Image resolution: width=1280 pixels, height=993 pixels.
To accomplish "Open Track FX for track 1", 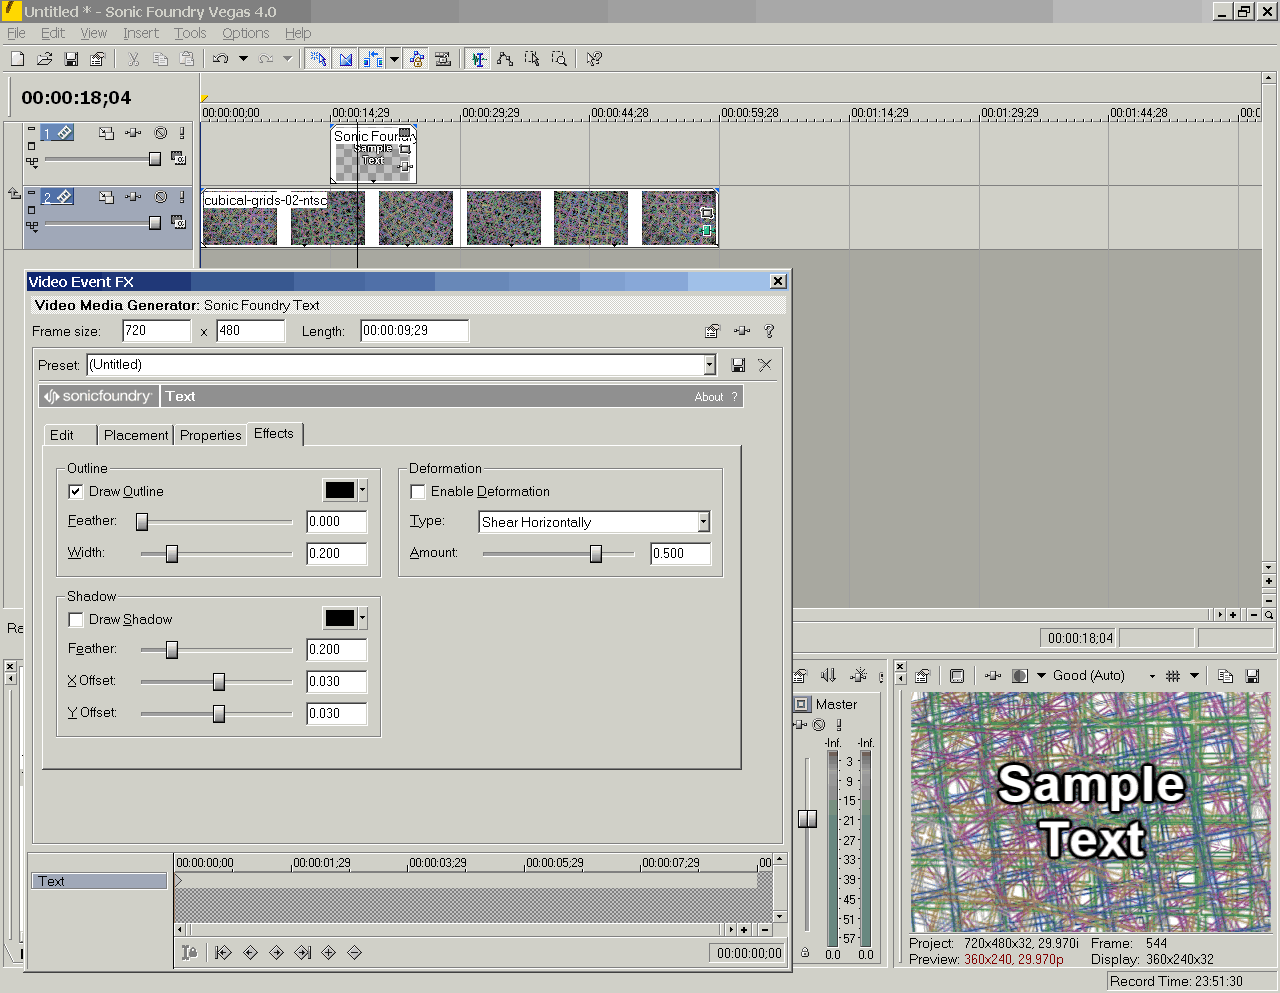I will (133, 133).
